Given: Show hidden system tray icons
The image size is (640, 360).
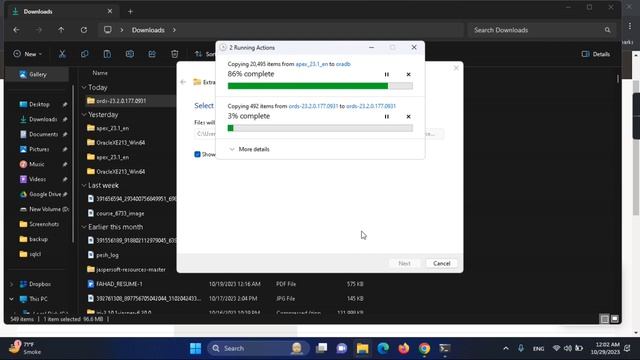Looking at the screenshot, I should click(506, 349).
